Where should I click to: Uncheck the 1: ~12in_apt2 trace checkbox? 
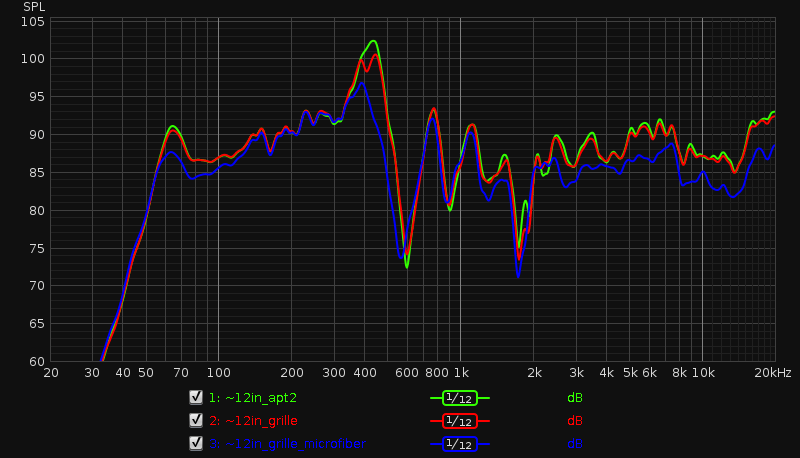pos(196,397)
